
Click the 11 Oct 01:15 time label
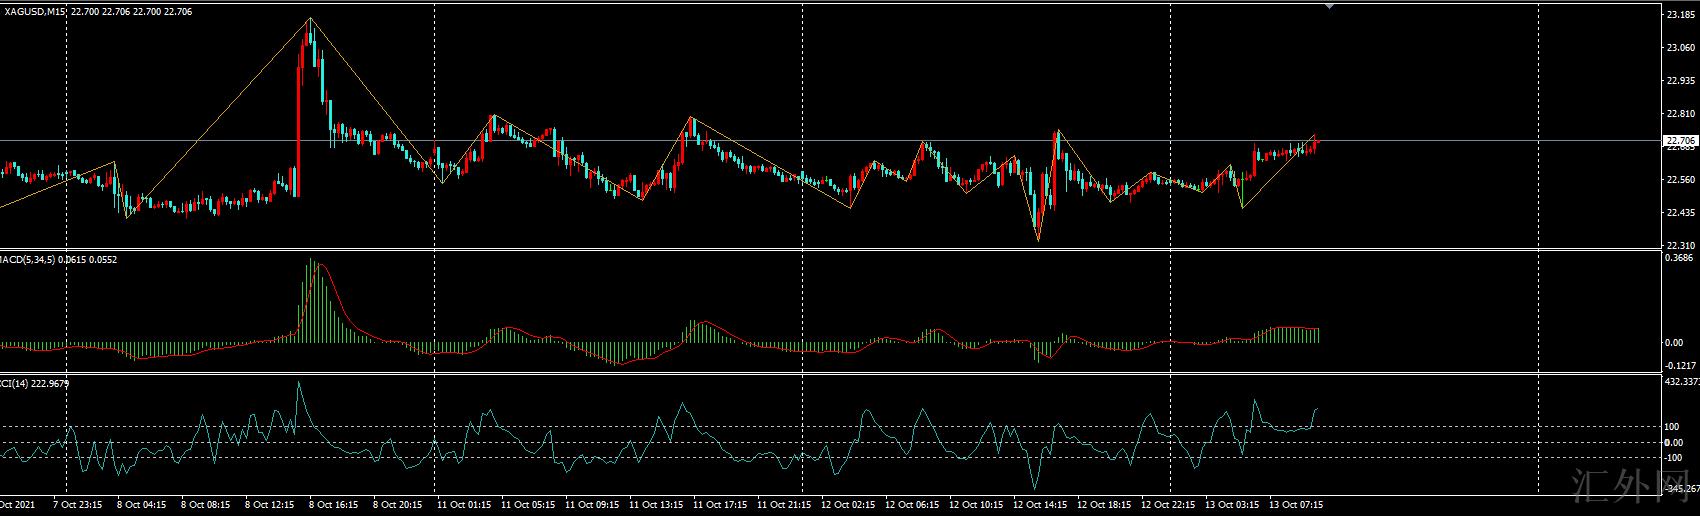pyautogui.click(x=462, y=505)
